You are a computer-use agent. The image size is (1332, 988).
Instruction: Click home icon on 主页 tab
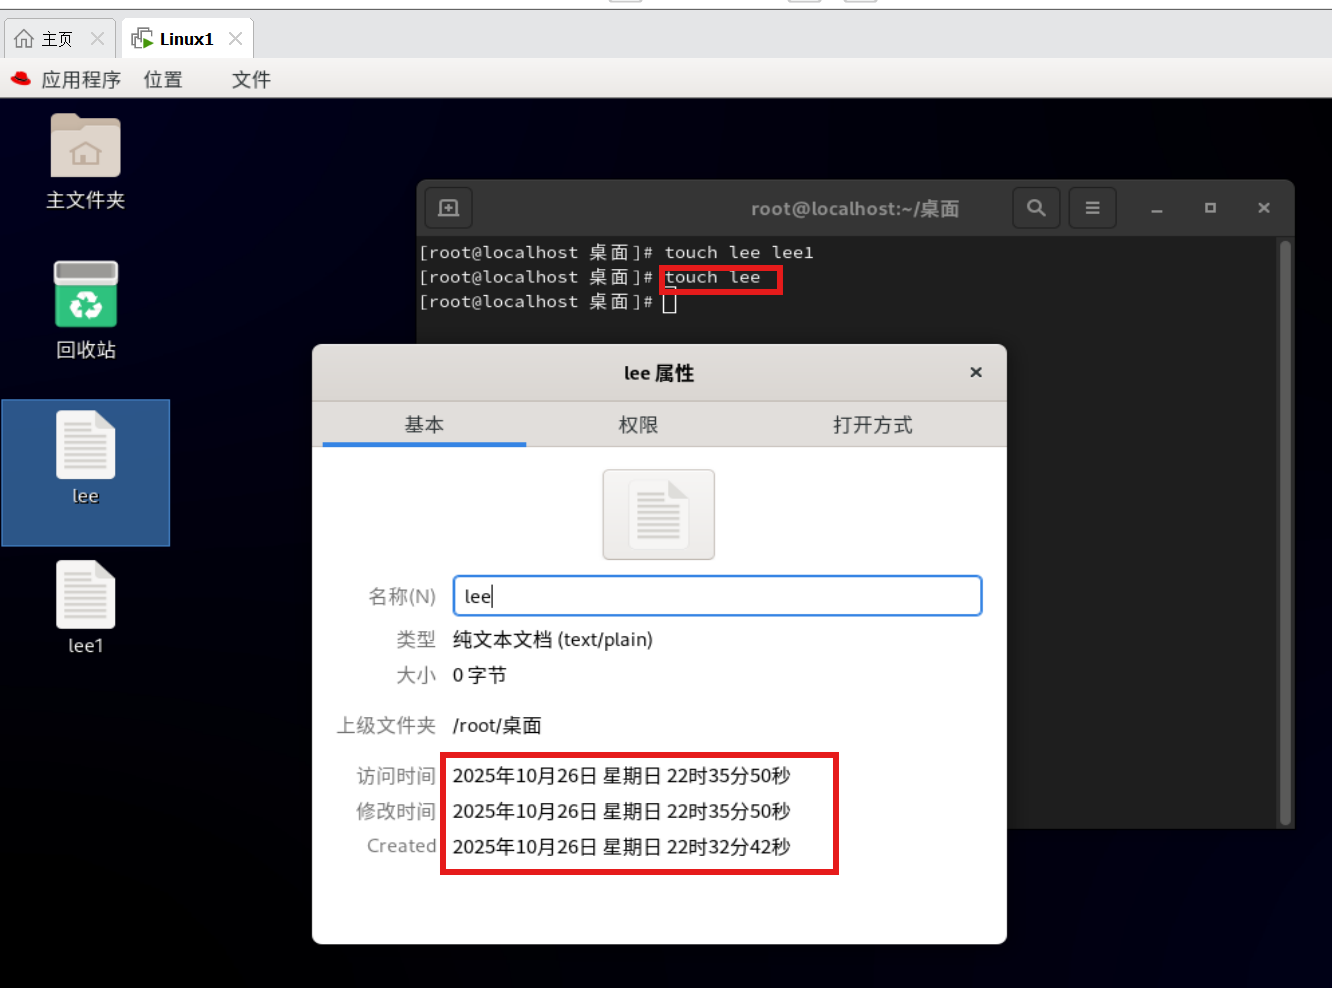tap(24, 39)
